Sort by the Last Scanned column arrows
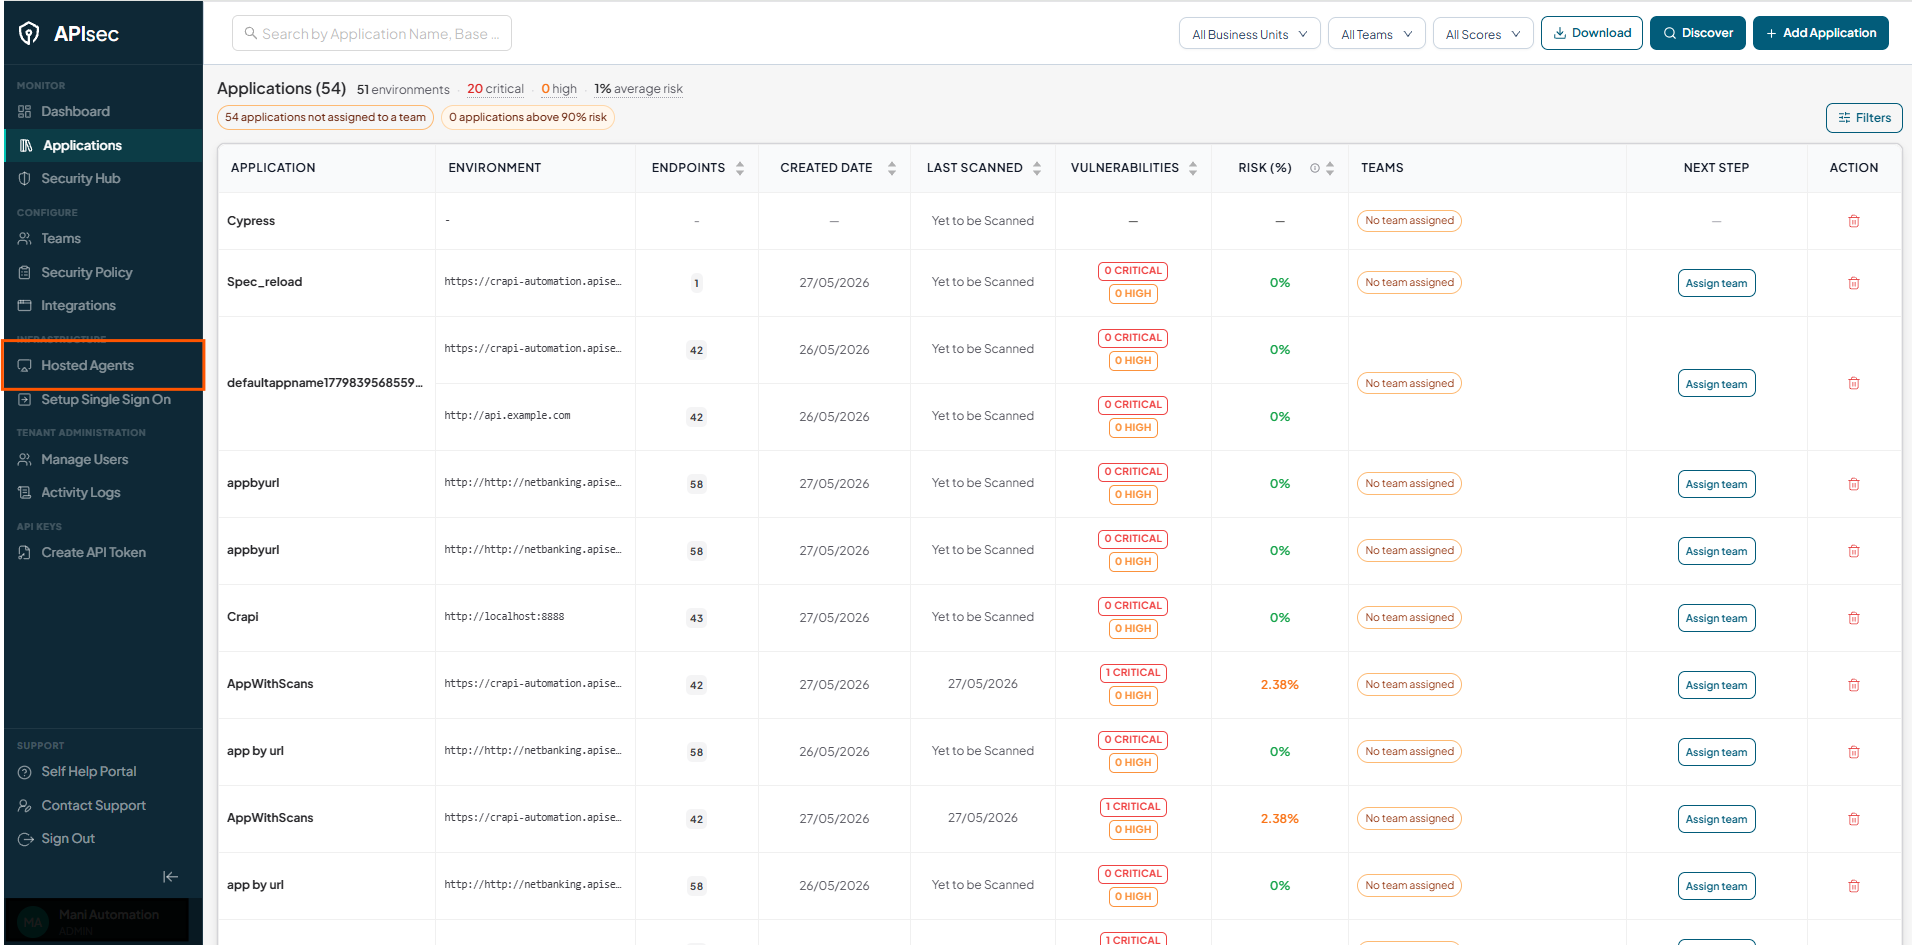1912x945 pixels. pos(1037,168)
